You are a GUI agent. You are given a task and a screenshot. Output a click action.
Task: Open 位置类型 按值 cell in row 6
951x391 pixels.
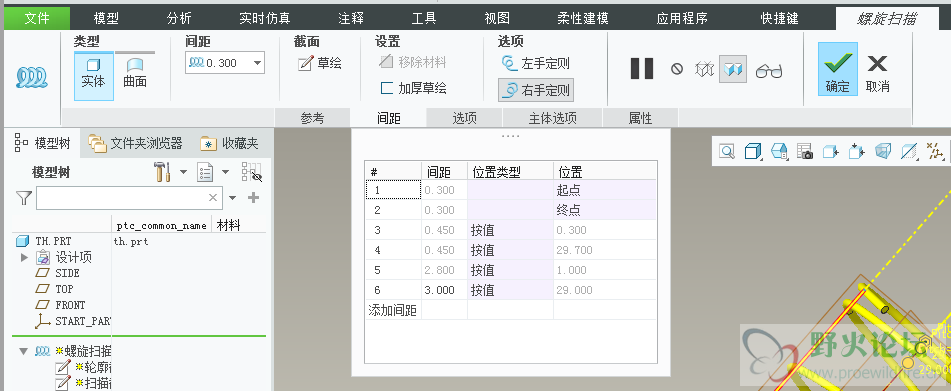(x=510, y=290)
